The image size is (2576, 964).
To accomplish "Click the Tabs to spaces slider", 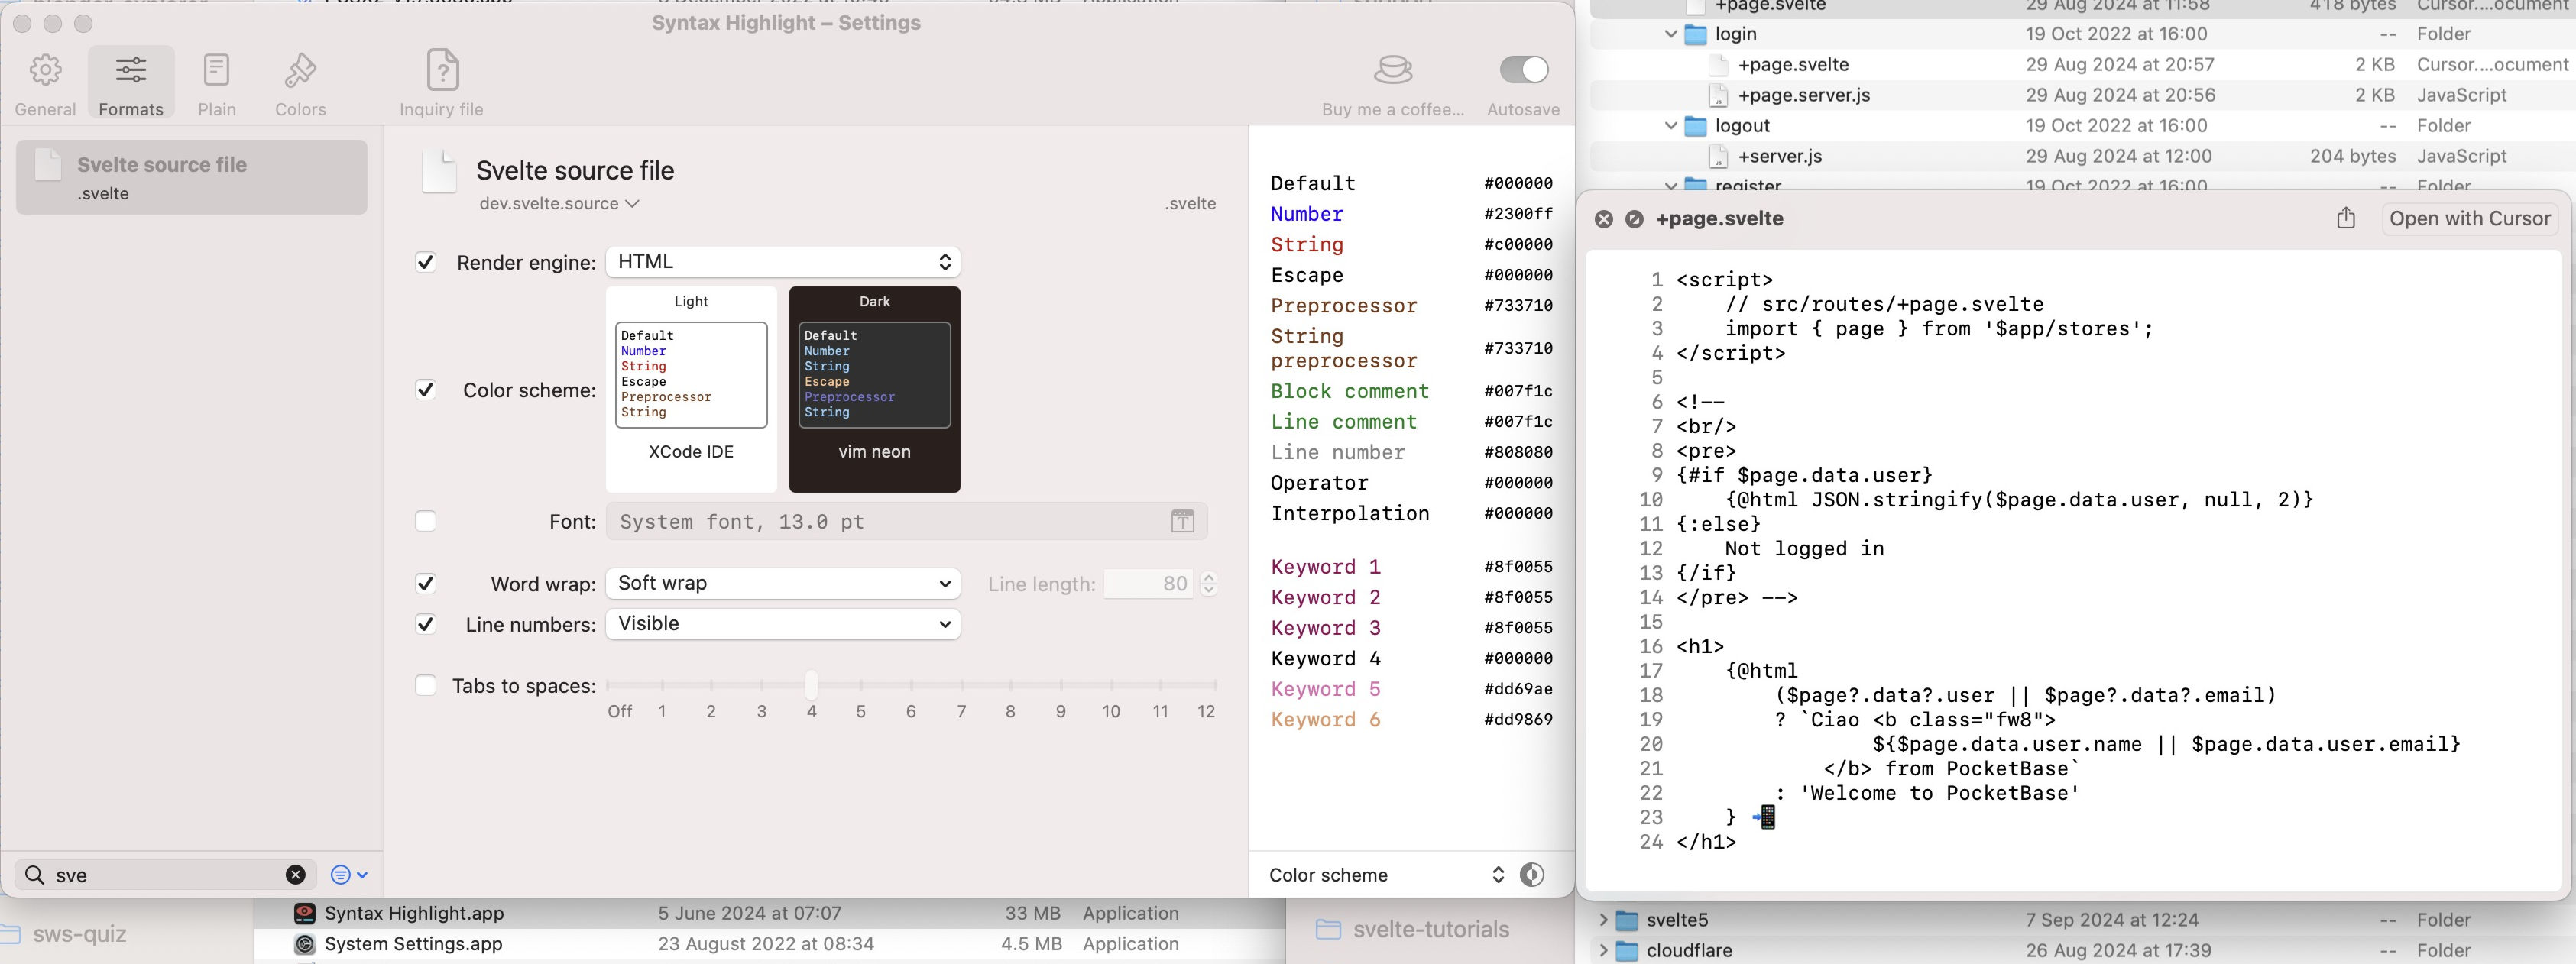I will click(911, 685).
